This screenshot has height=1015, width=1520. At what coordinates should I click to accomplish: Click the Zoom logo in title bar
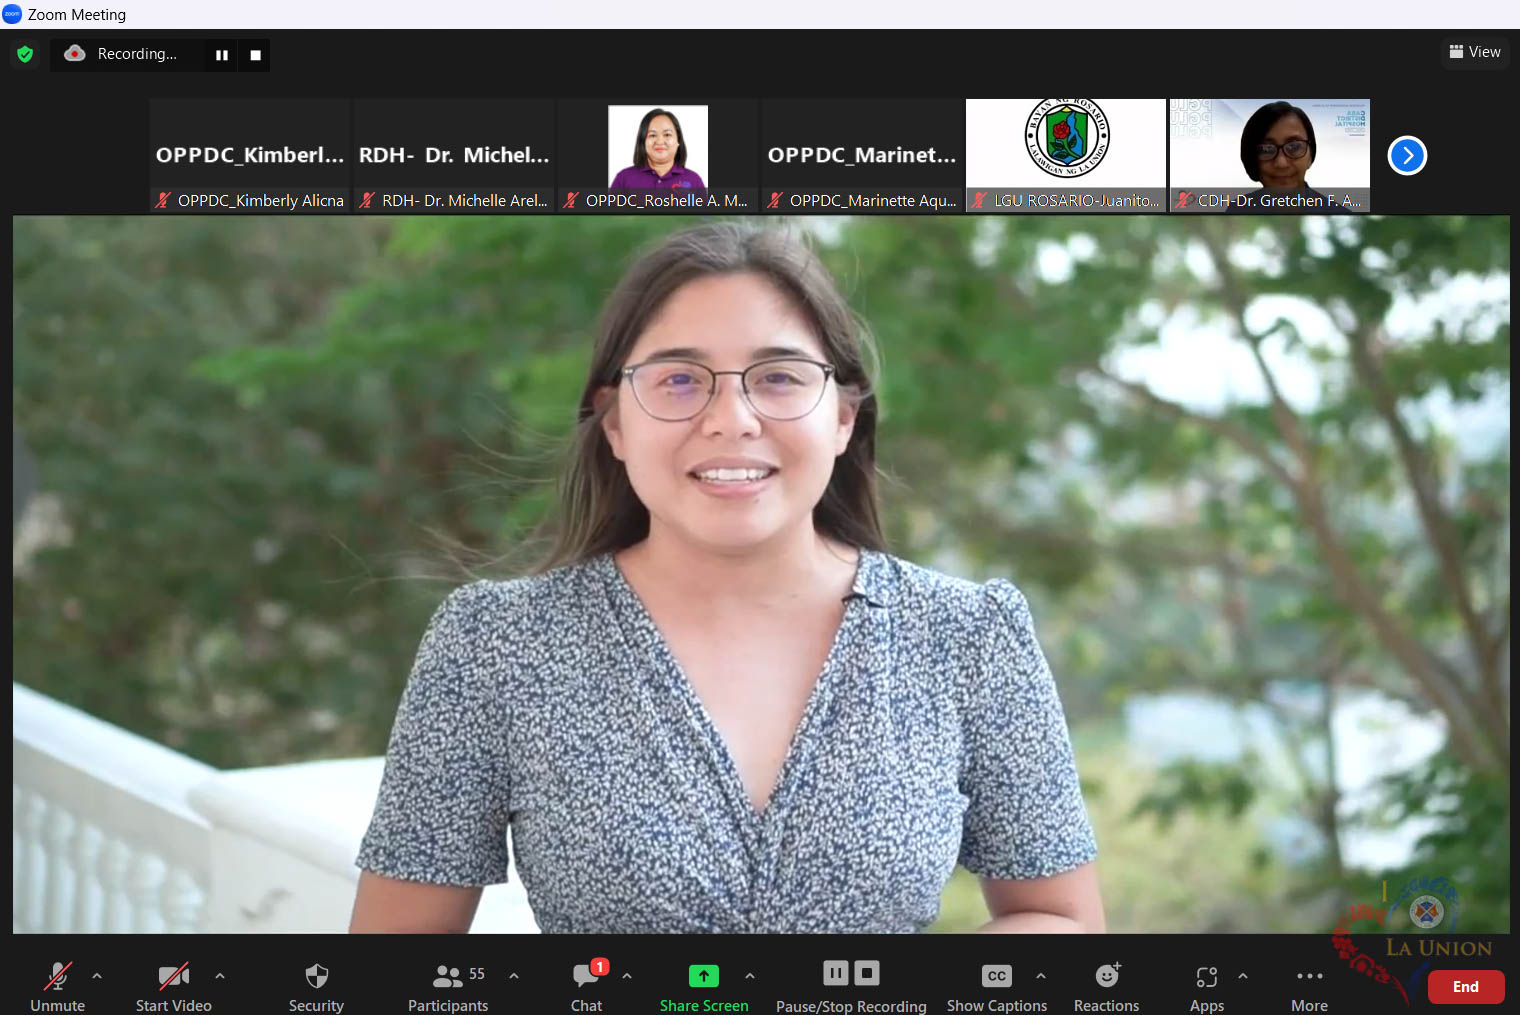pyautogui.click(x=12, y=14)
